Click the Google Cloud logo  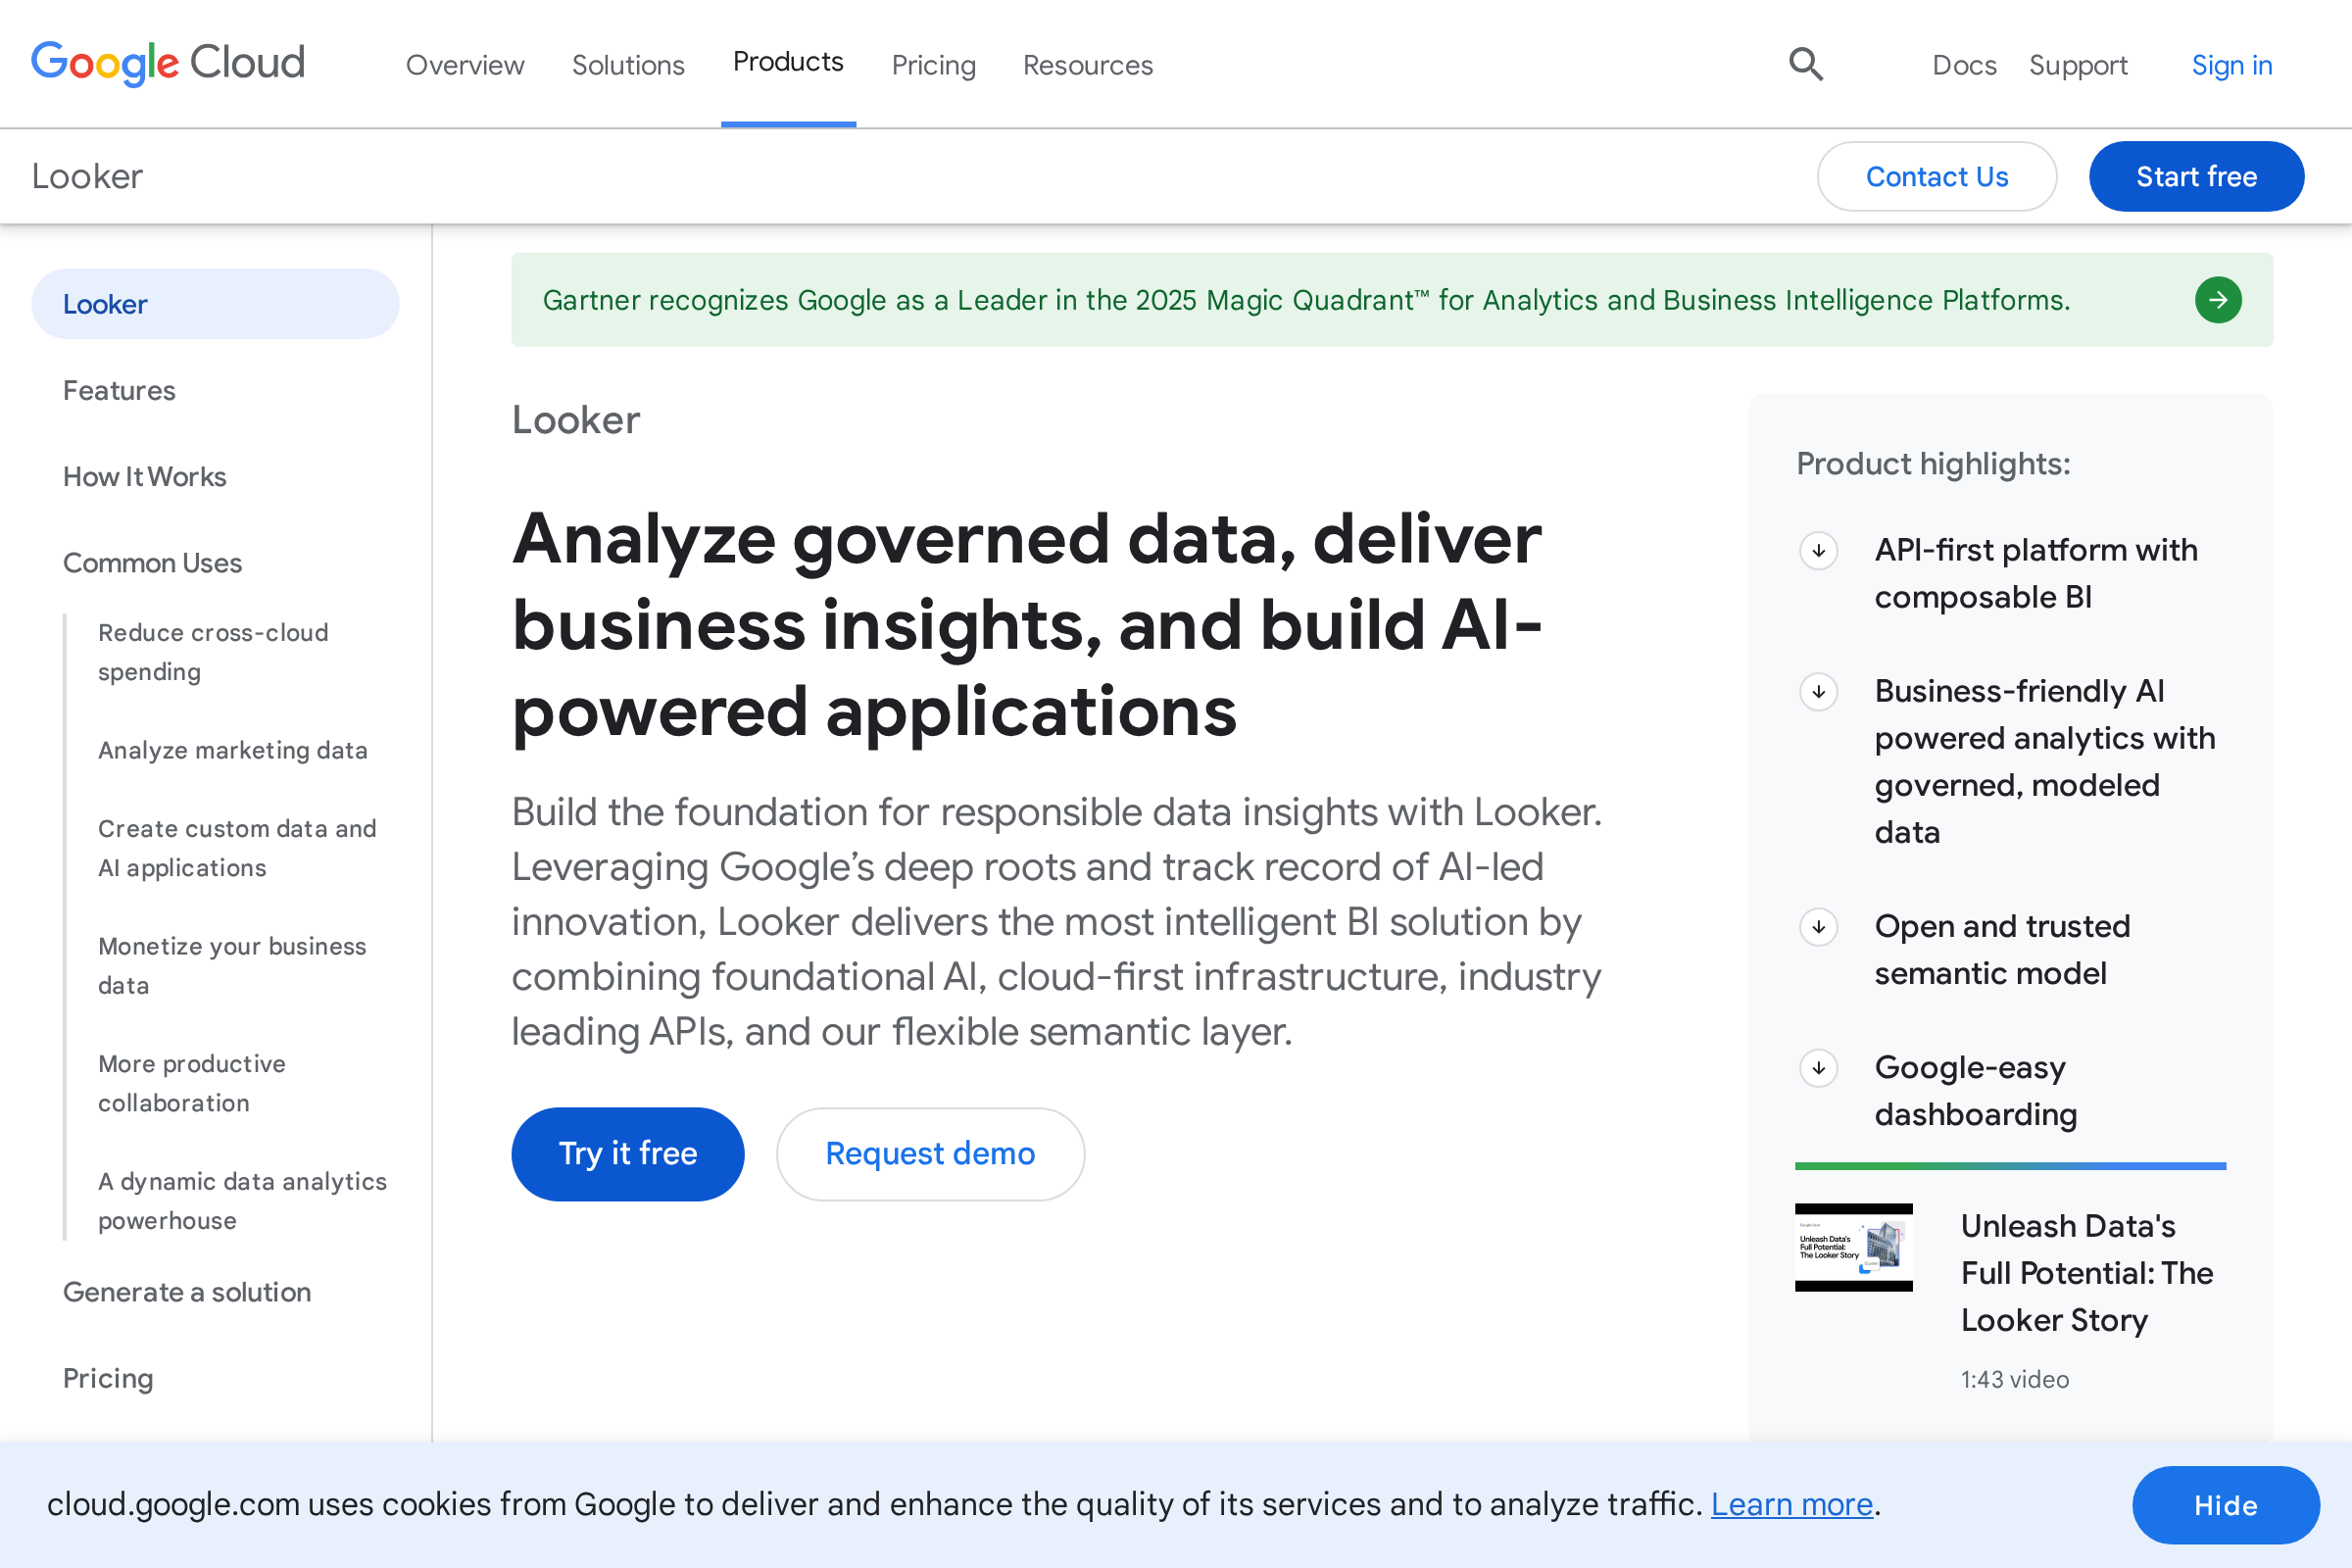166,63
